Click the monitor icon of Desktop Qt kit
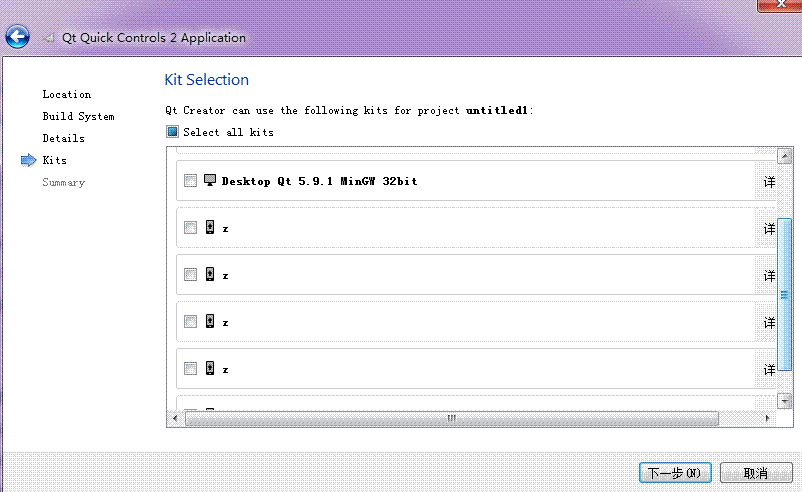 (210, 180)
